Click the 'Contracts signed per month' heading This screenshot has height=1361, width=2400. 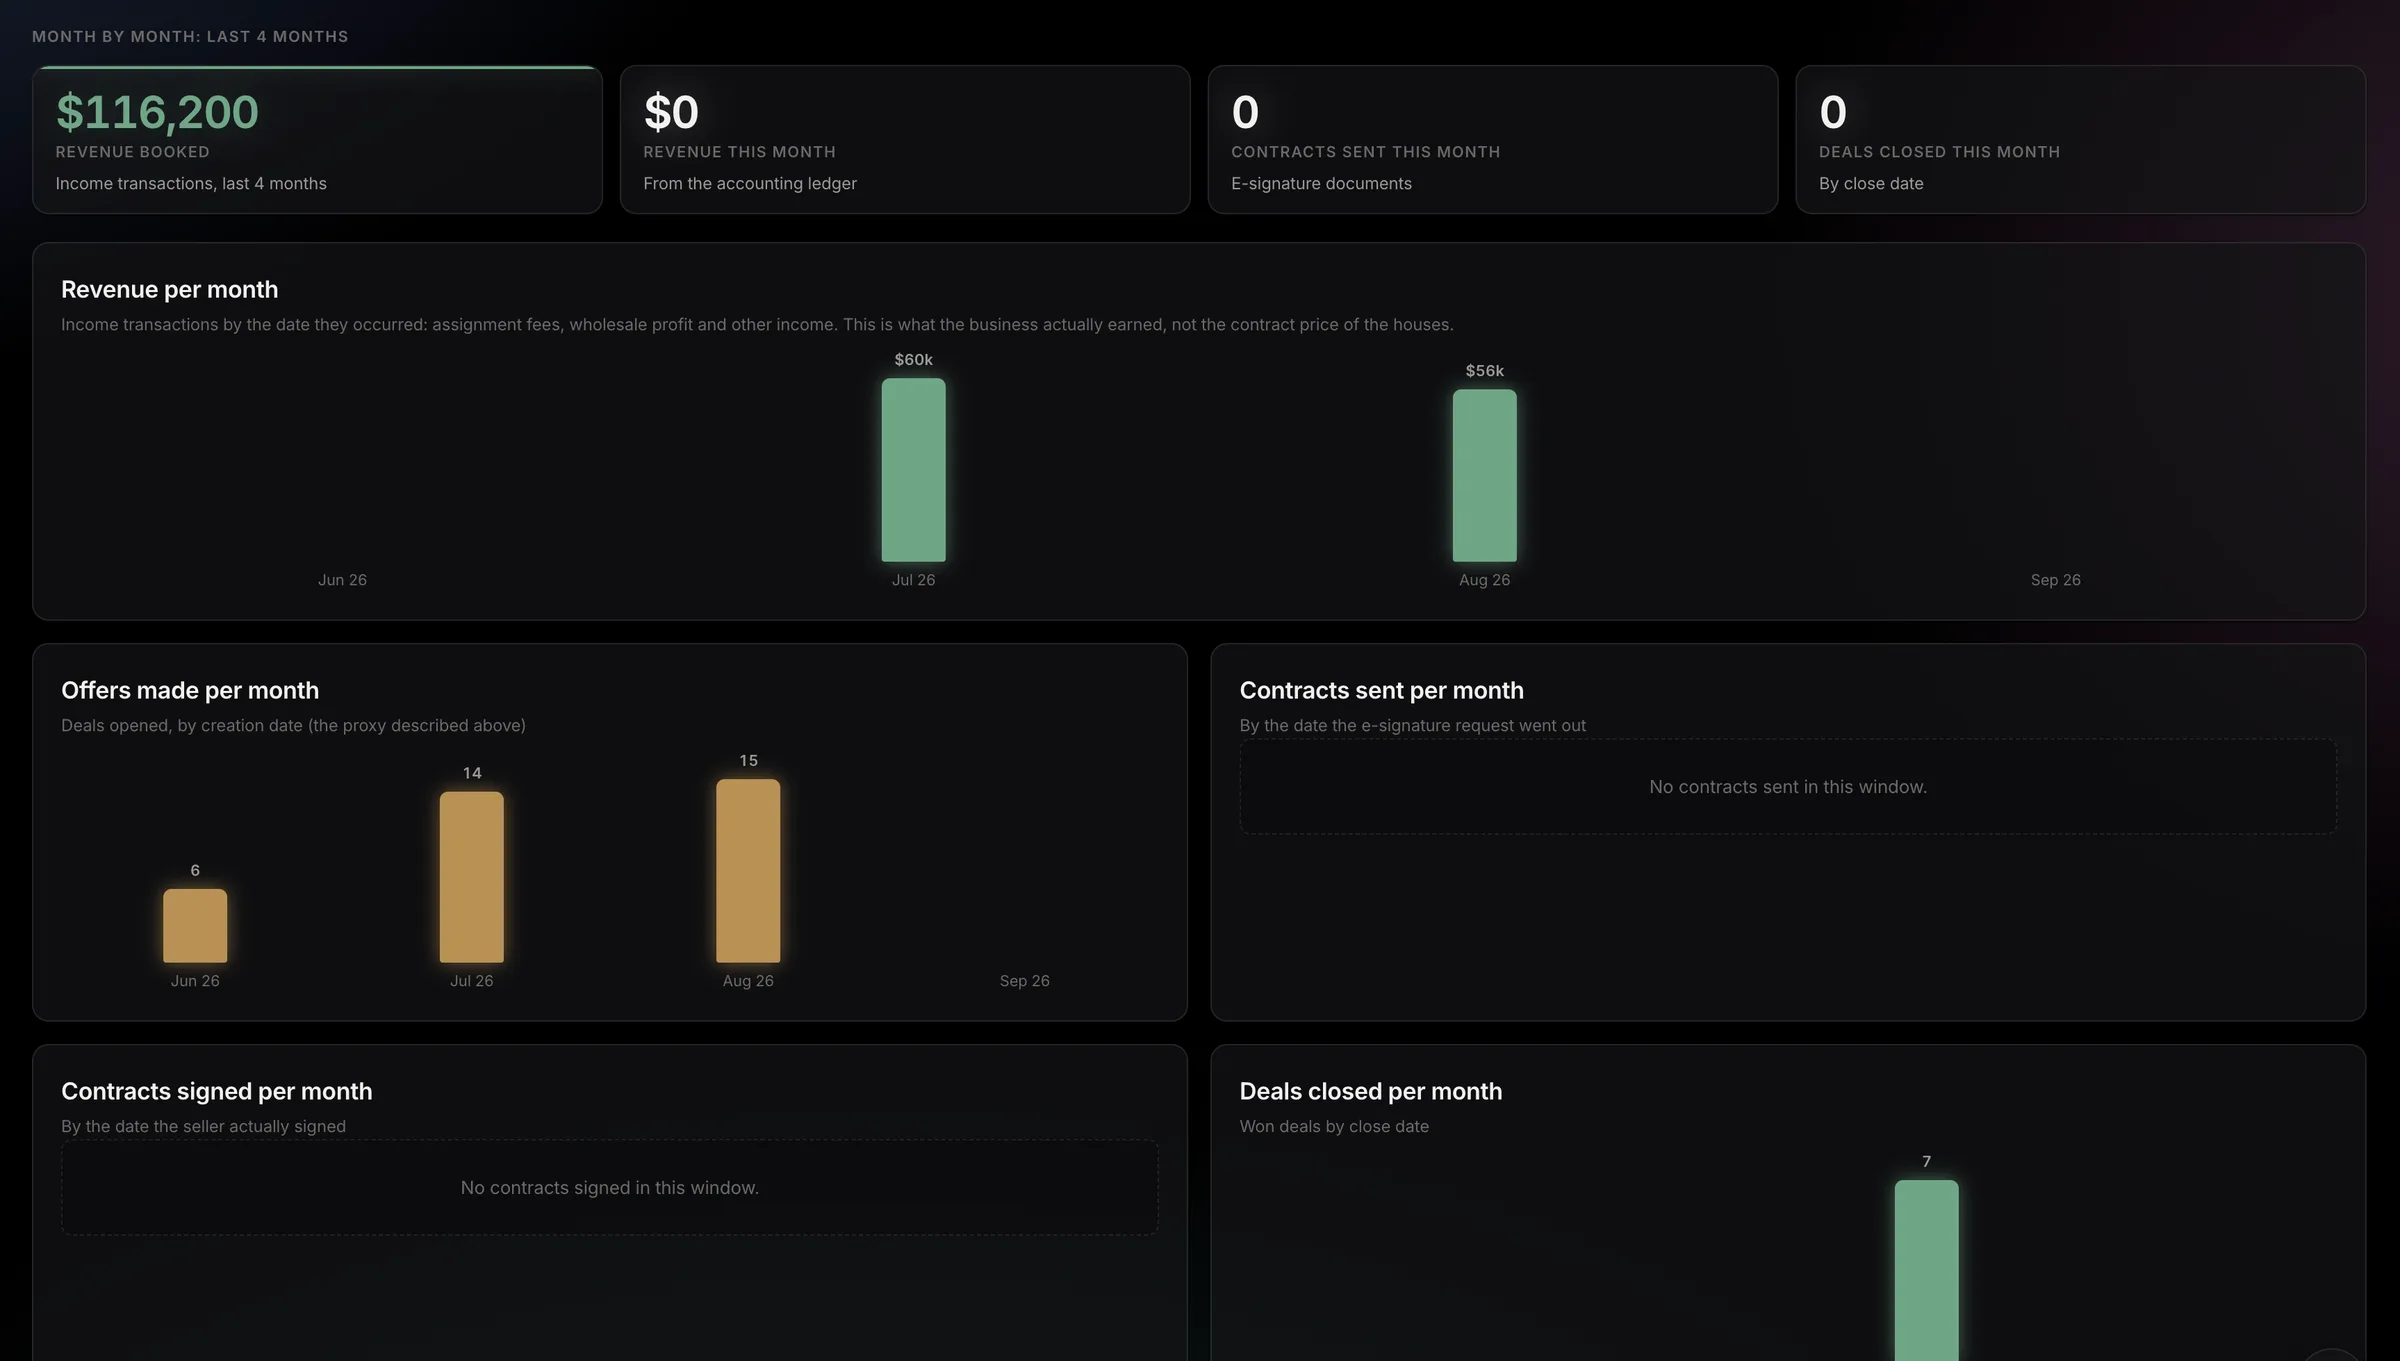[217, 1091]
